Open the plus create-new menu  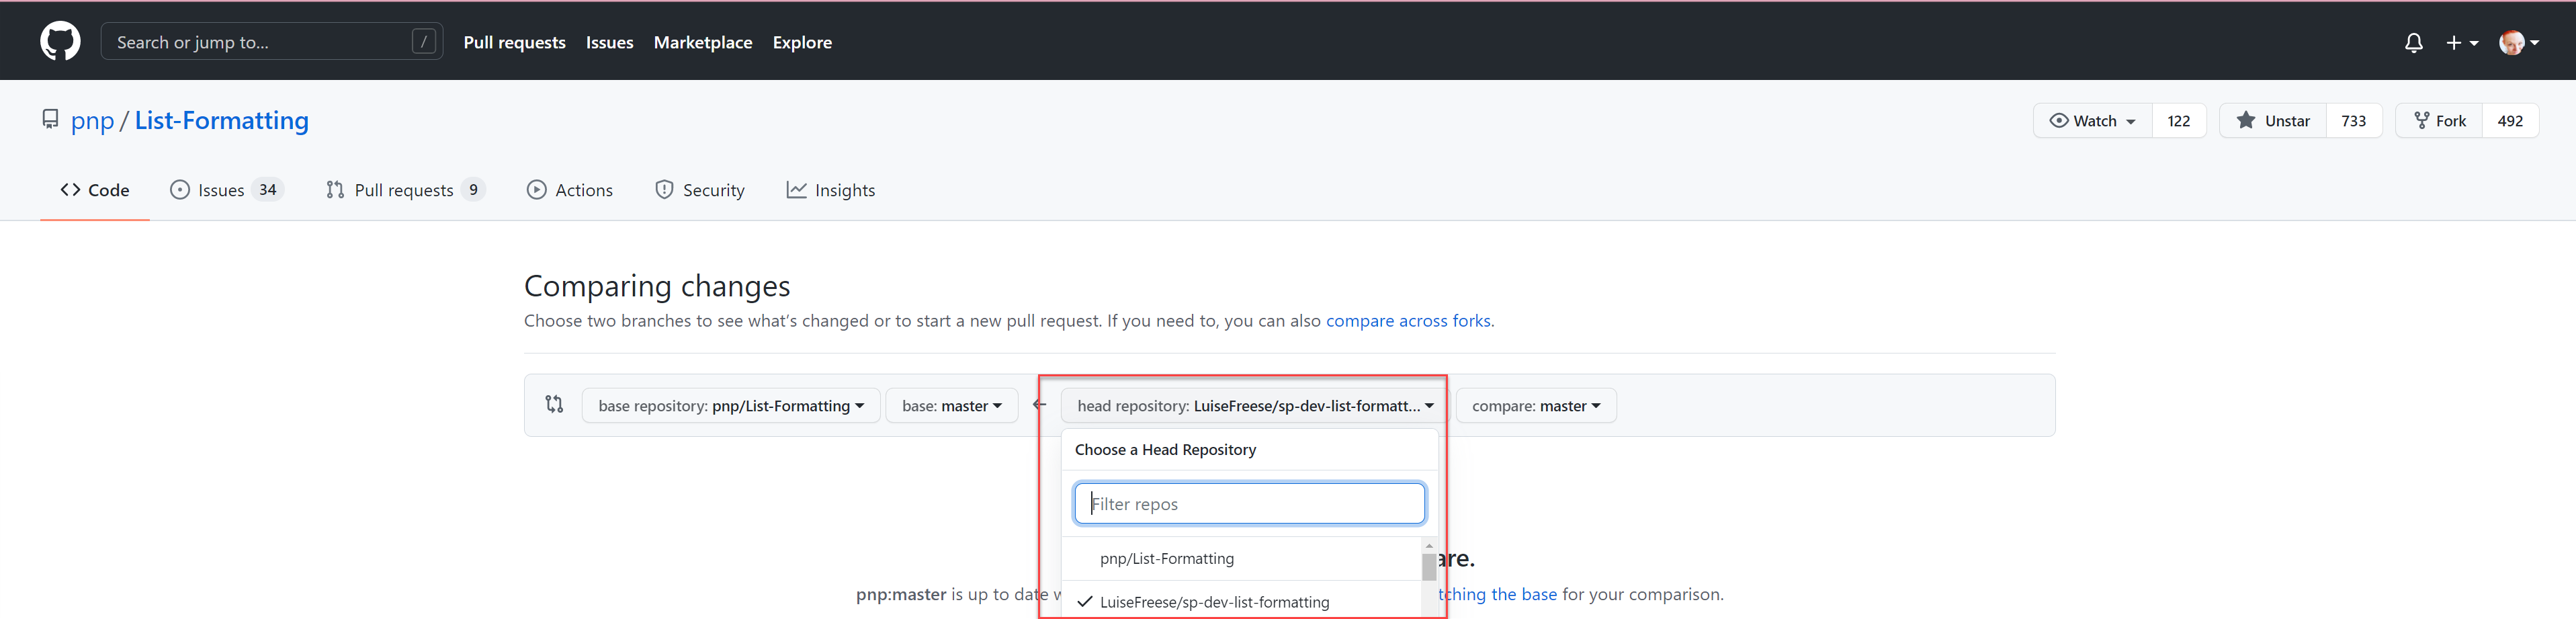pos(2461,42)
